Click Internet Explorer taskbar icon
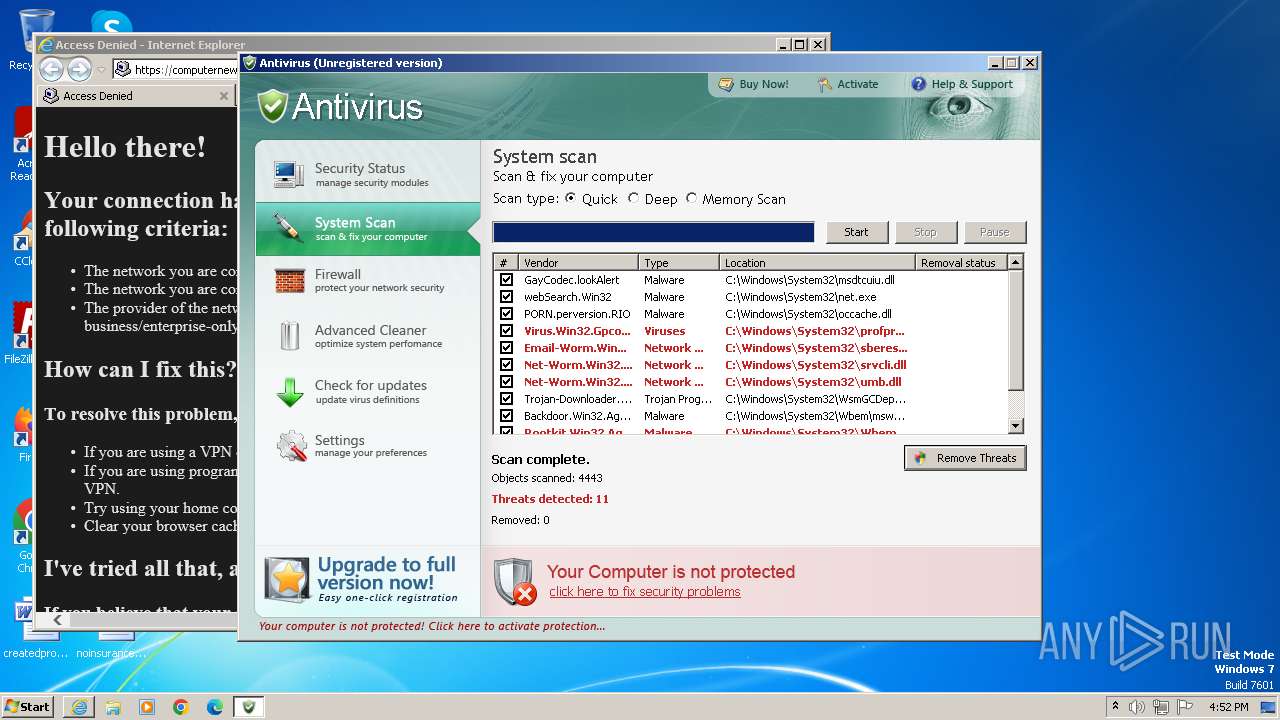Viewport: 1280px width, 720px height. point(79,707)
